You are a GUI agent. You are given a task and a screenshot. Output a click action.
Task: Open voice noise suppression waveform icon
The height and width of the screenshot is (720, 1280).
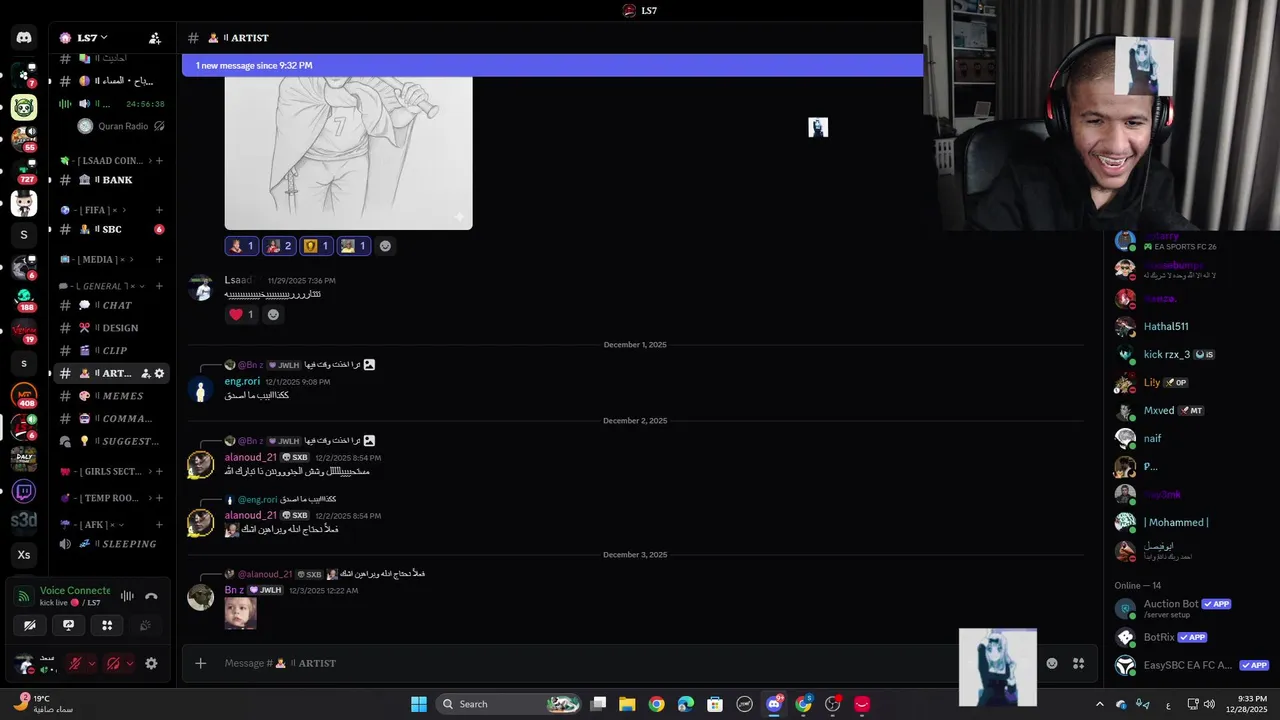point(127,596)
